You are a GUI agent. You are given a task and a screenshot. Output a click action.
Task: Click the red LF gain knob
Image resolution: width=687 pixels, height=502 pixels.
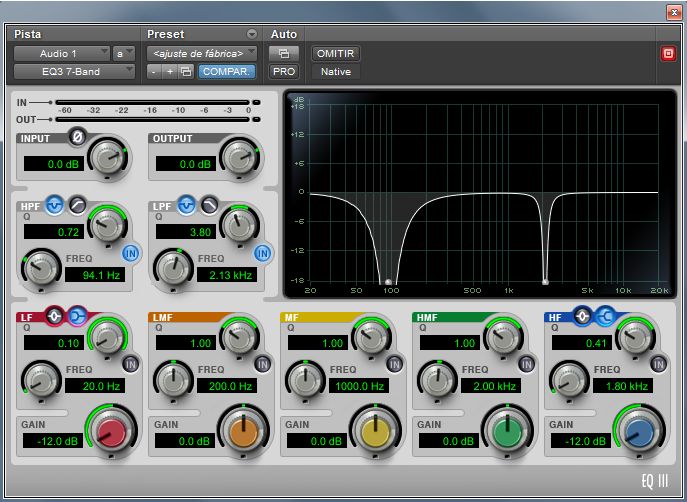[x=110, y=431]
